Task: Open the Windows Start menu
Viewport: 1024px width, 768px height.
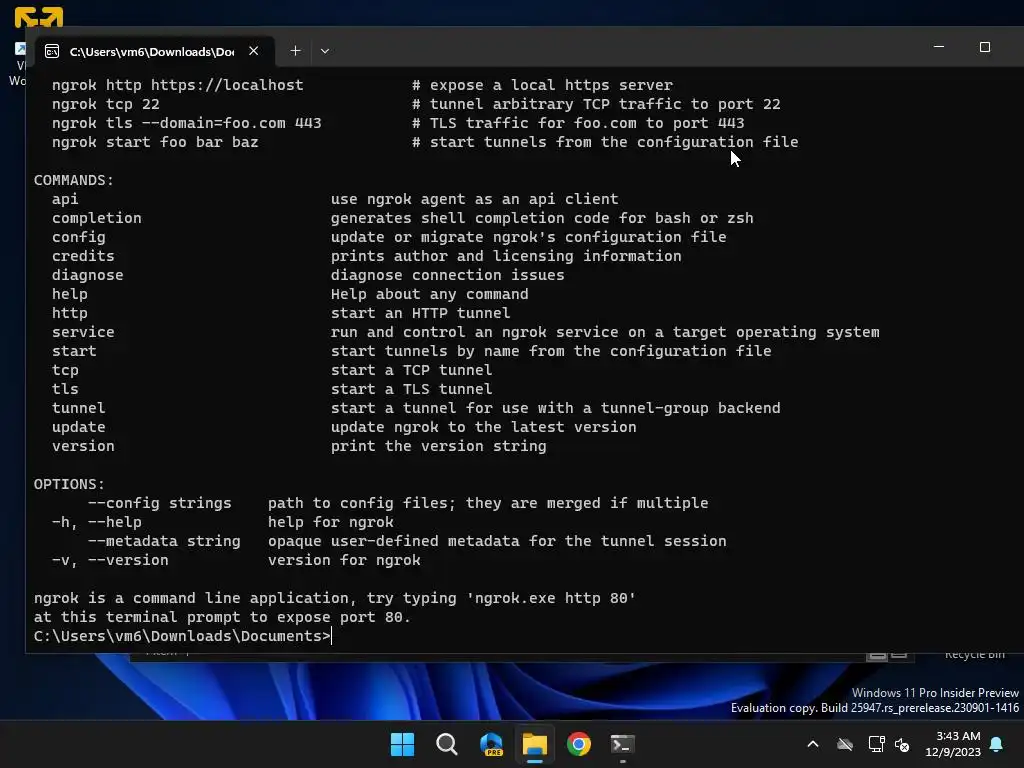Action: point(402,744)
